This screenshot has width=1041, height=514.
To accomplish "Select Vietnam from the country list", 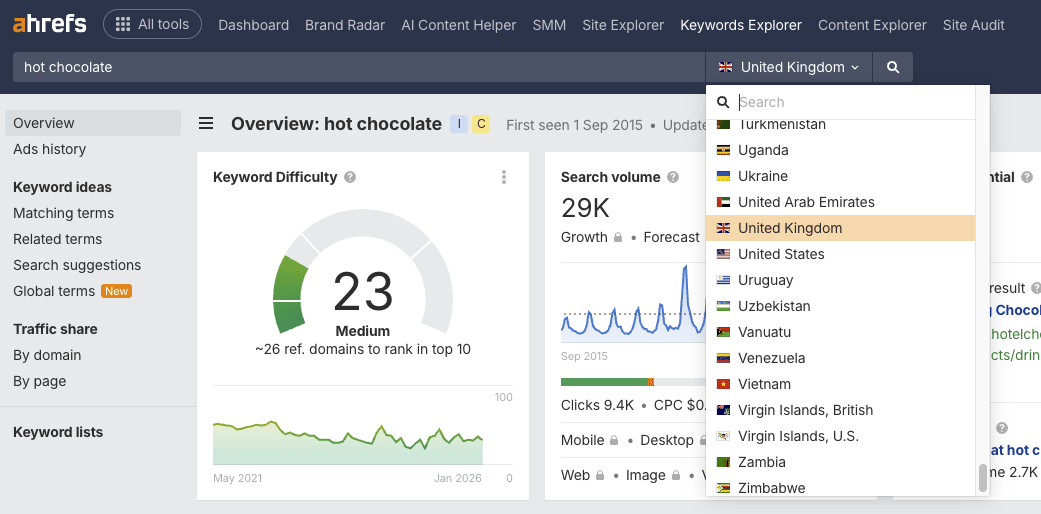I will [764, 384].
